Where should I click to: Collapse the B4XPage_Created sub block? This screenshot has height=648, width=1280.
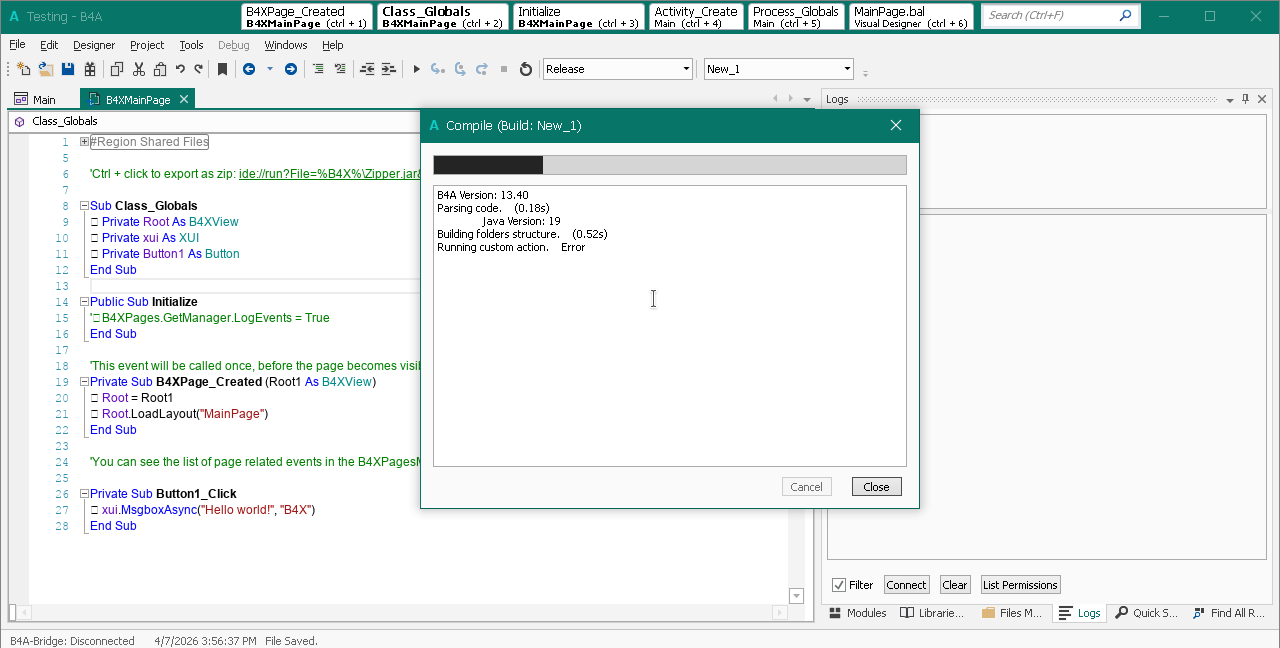[x=84, y=382]
